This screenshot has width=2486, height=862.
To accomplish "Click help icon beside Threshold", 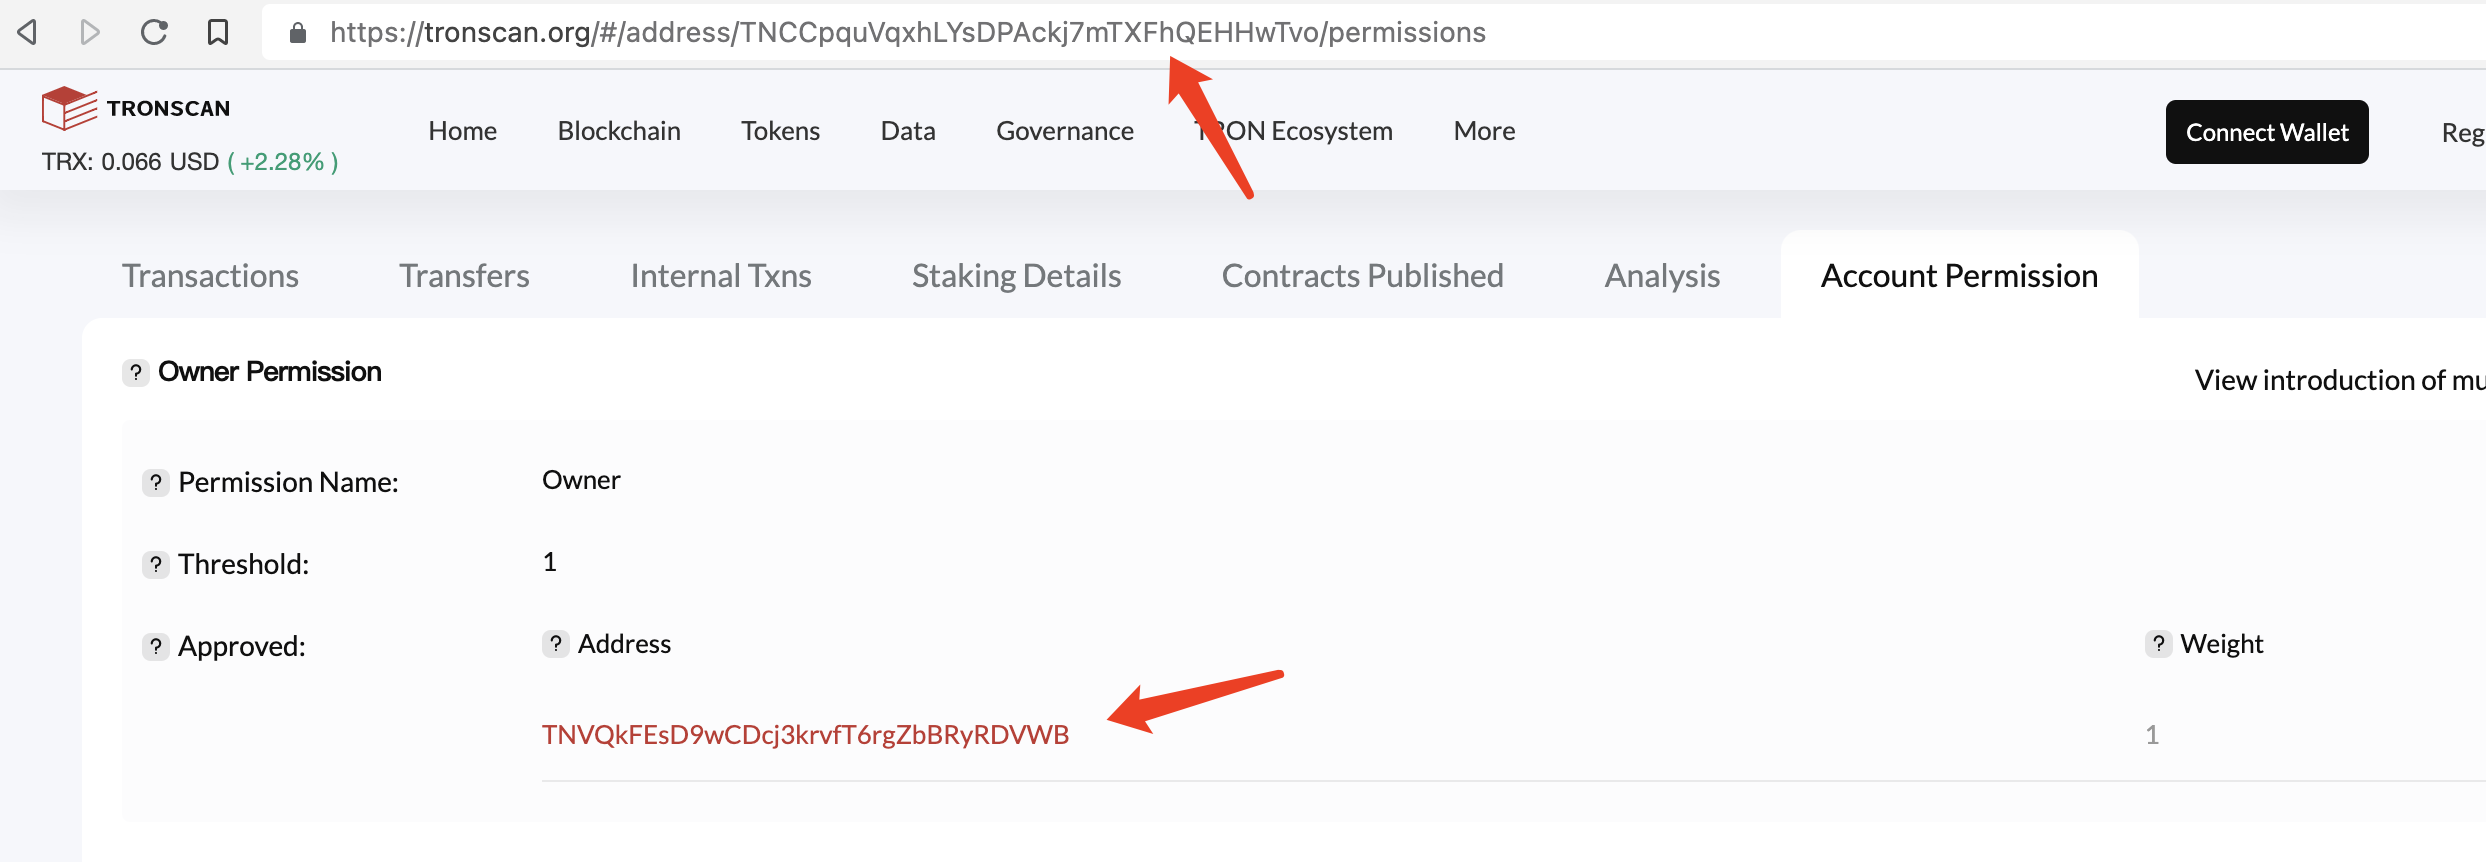I will click(x=155, y=565).
